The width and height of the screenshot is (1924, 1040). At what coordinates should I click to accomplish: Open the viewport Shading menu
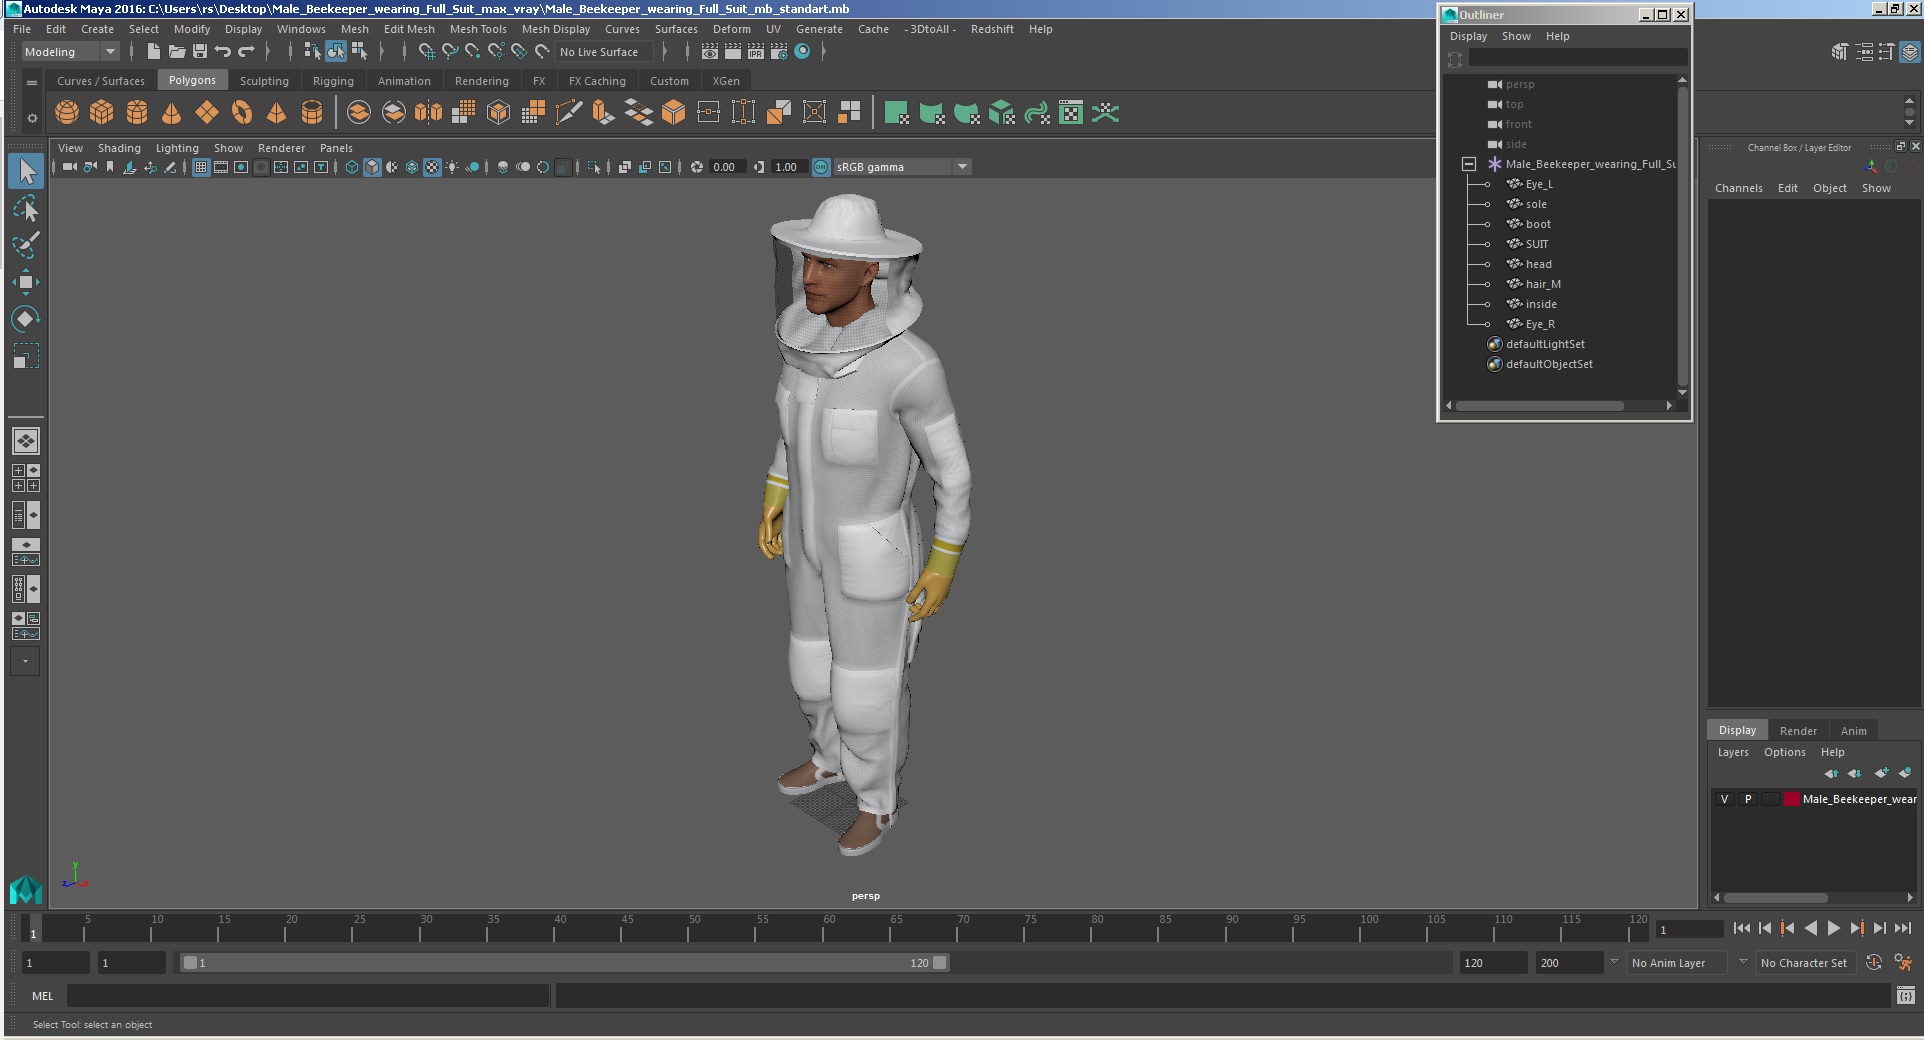119,148
